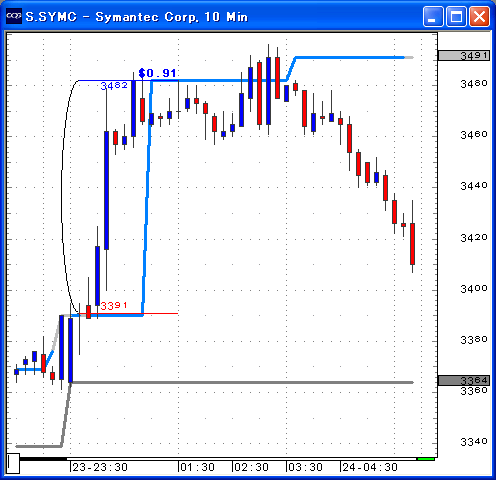Viewport: 496px width, 480px height.
Task: Click the 03:30 time axis label
Action: tap(305, 467)
